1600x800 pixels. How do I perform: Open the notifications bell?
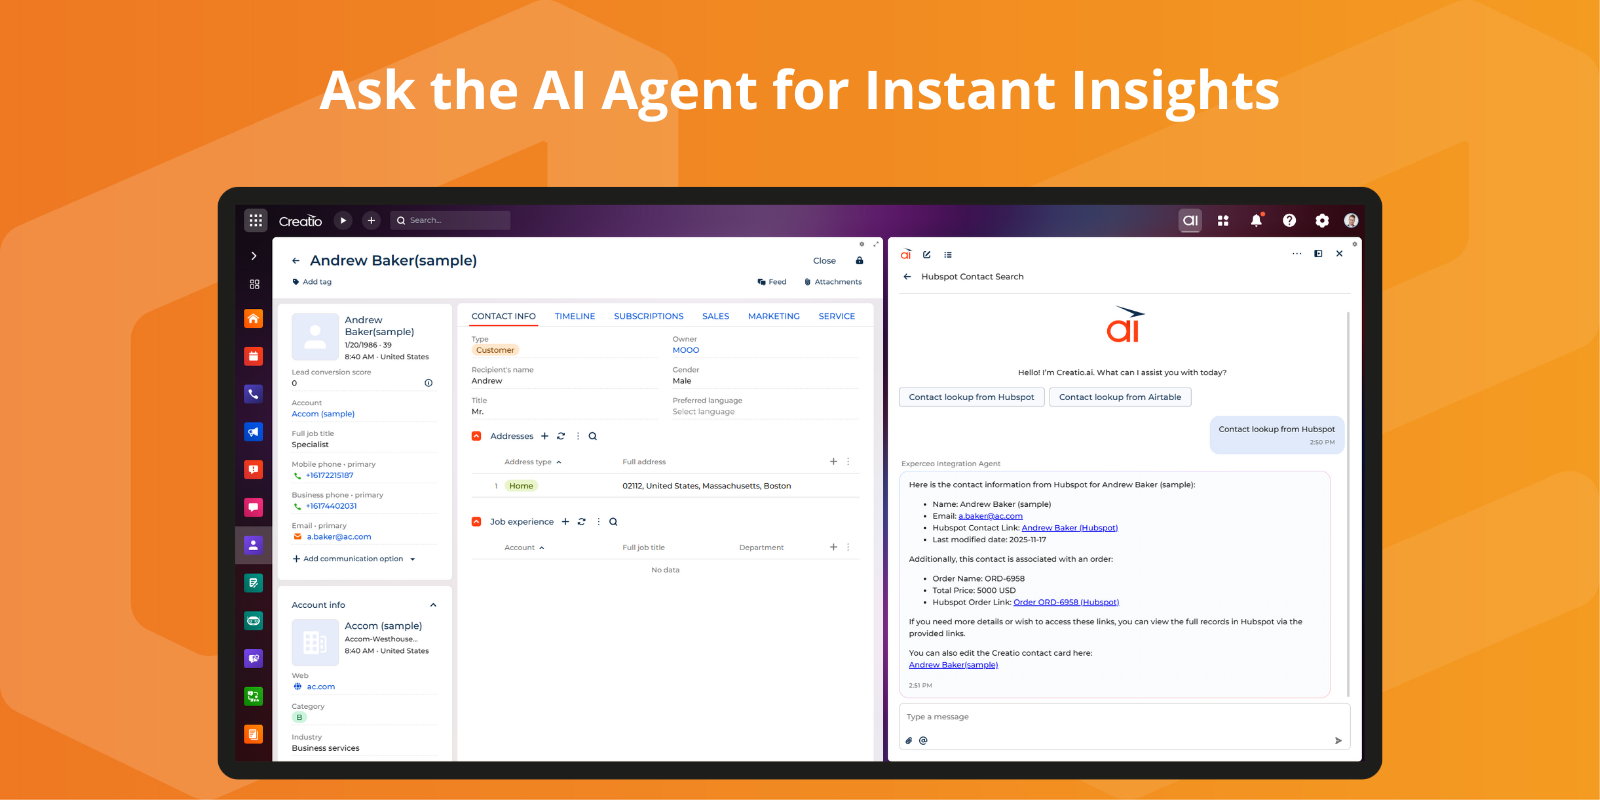point(1256,220)
